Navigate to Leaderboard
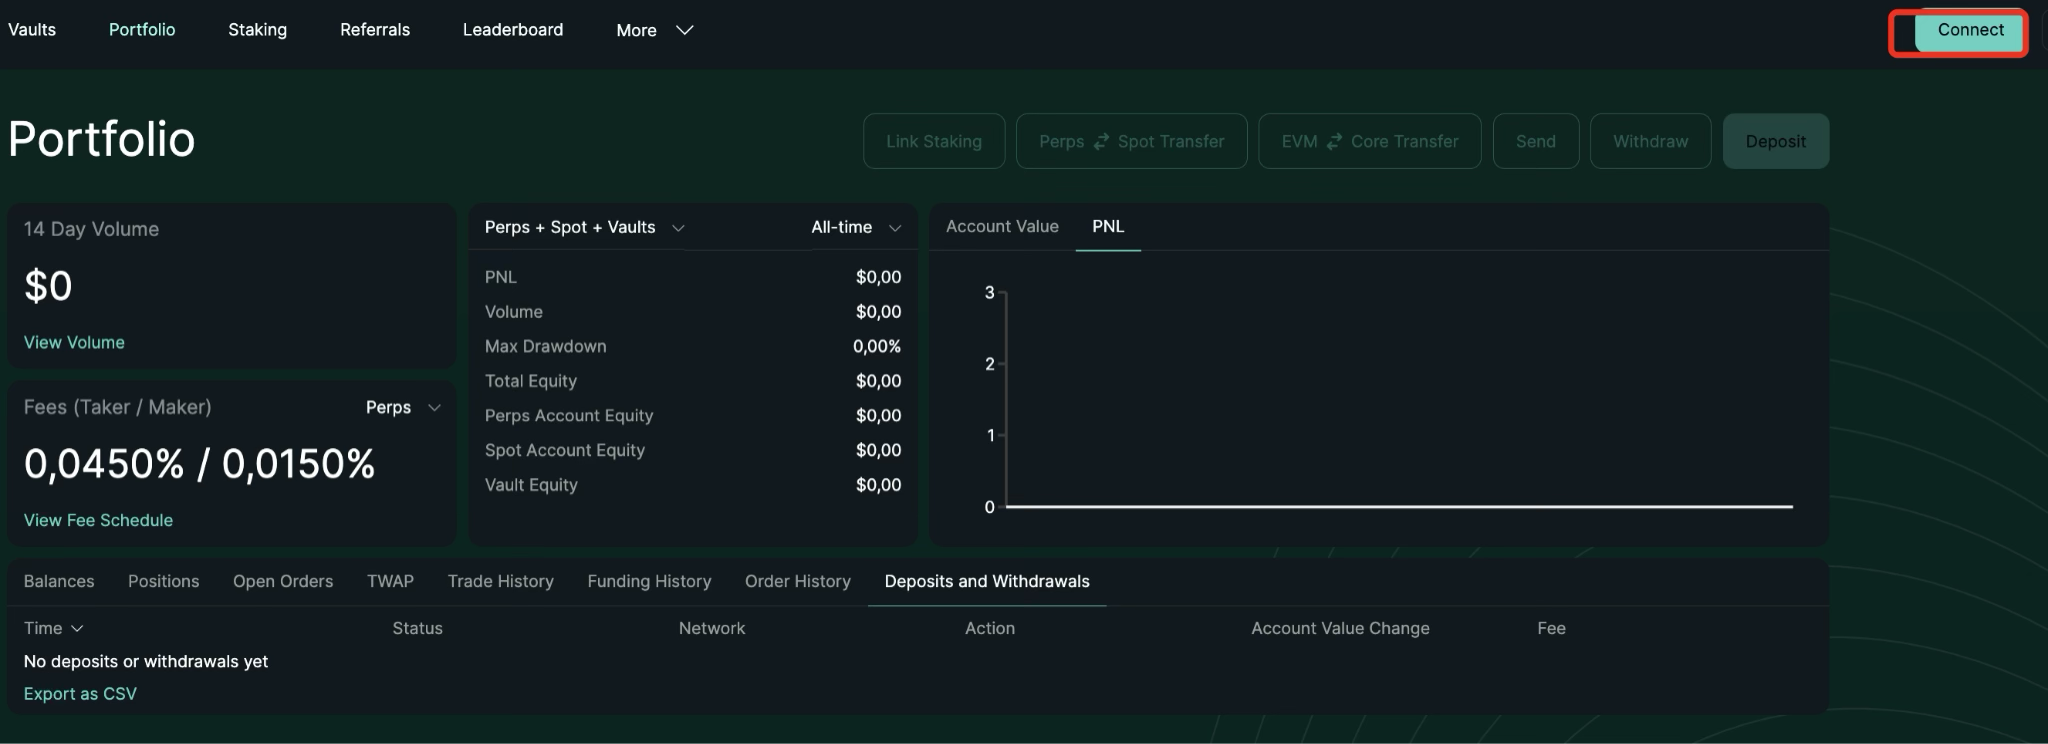Screen dimensions: 2048x744 click(x=512, y=30)
